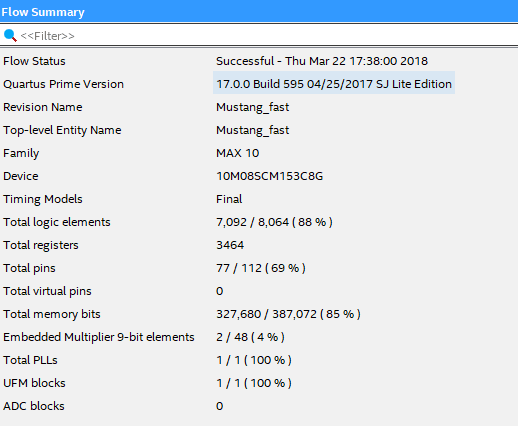
Task: Select the Revision Name value Mustang_fast
Action: [x=252, y=107]
